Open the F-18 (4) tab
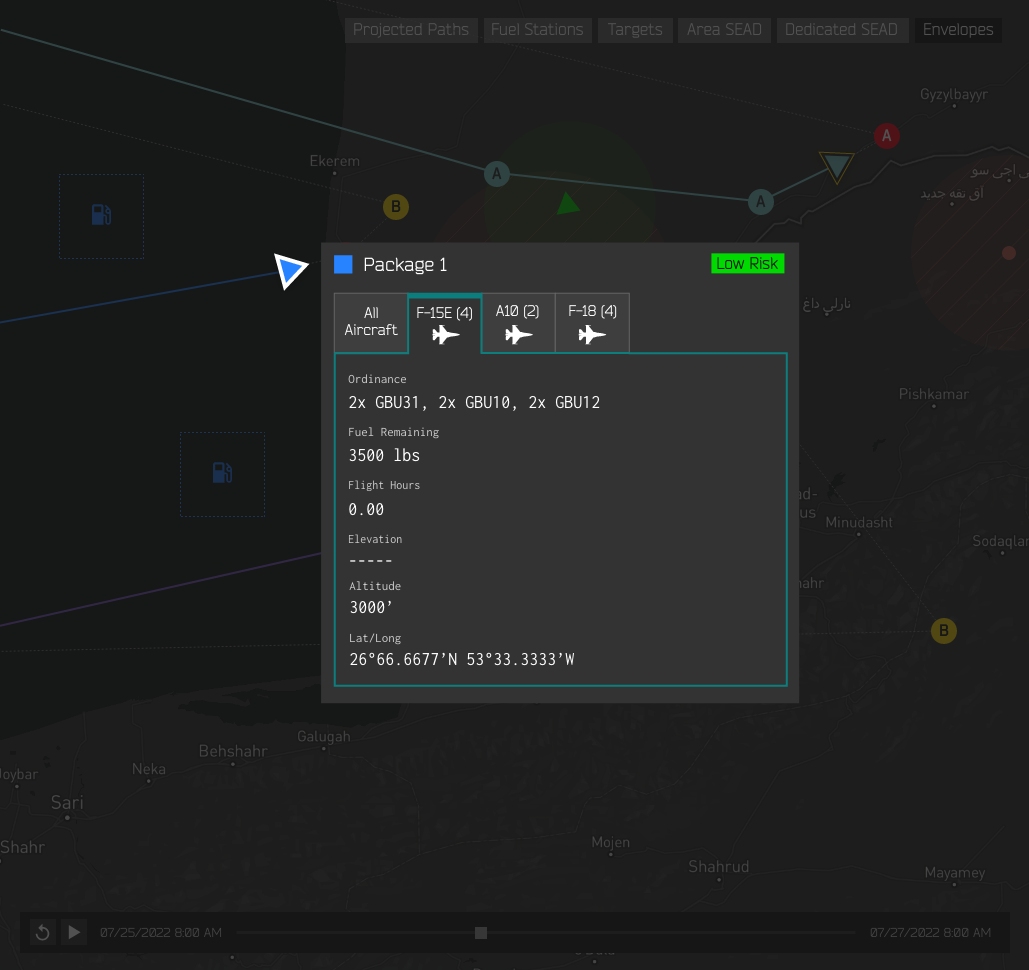Viewport: 1029px width, 970px height. (592, 323)
